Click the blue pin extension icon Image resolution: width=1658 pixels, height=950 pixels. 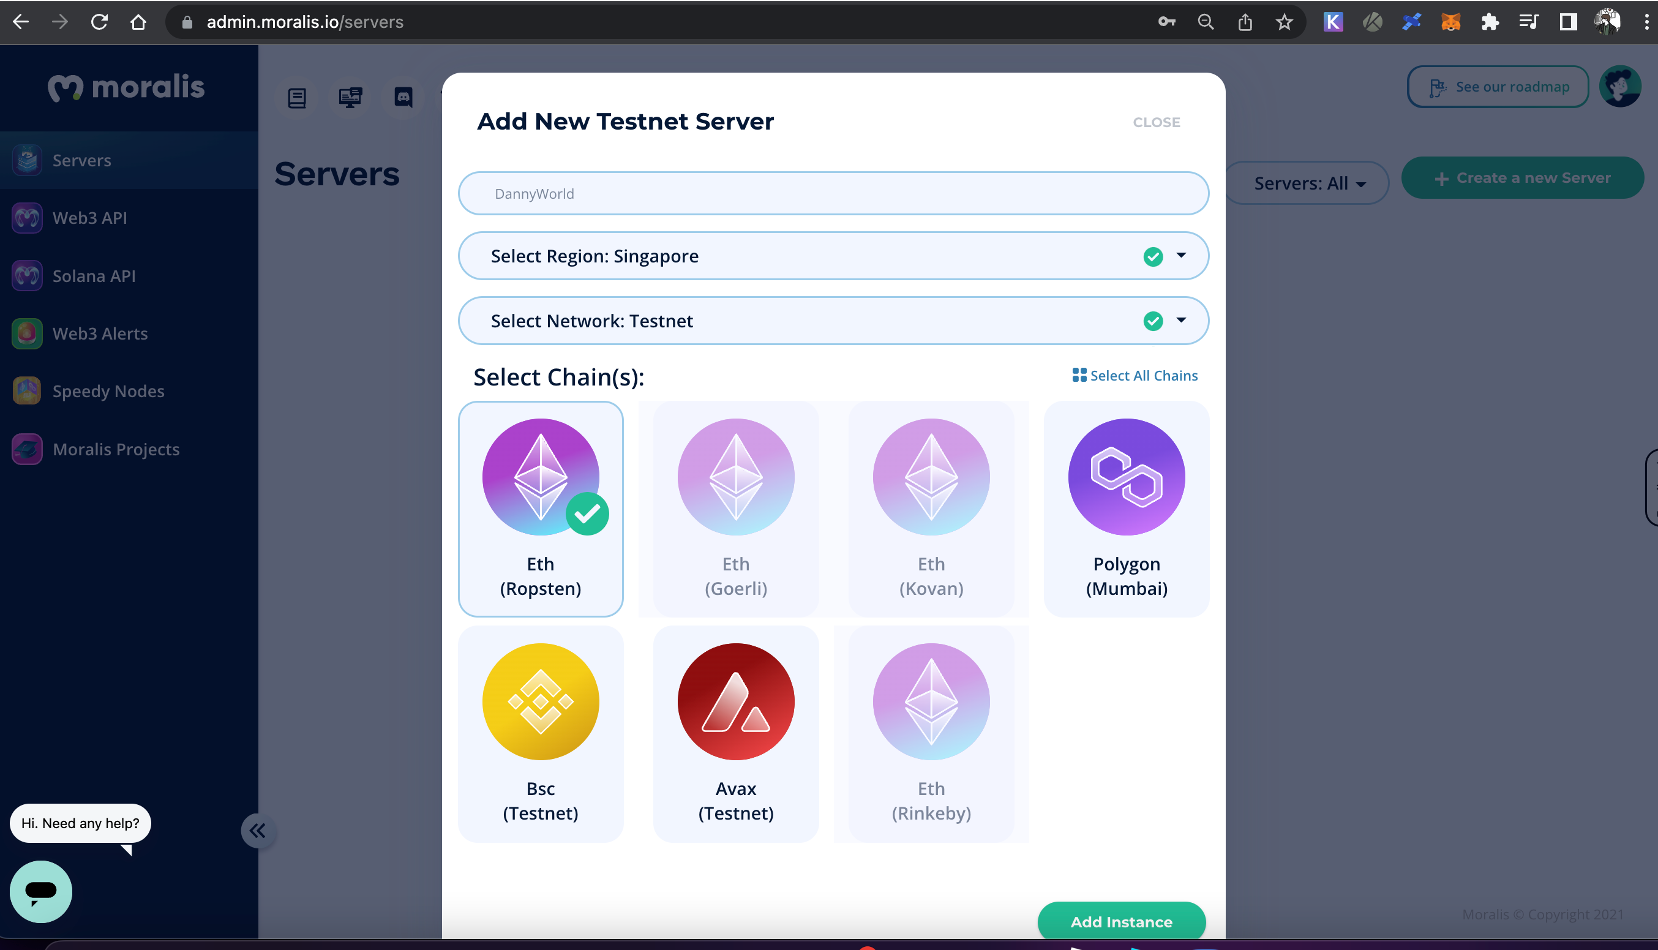click(1412, 21)
